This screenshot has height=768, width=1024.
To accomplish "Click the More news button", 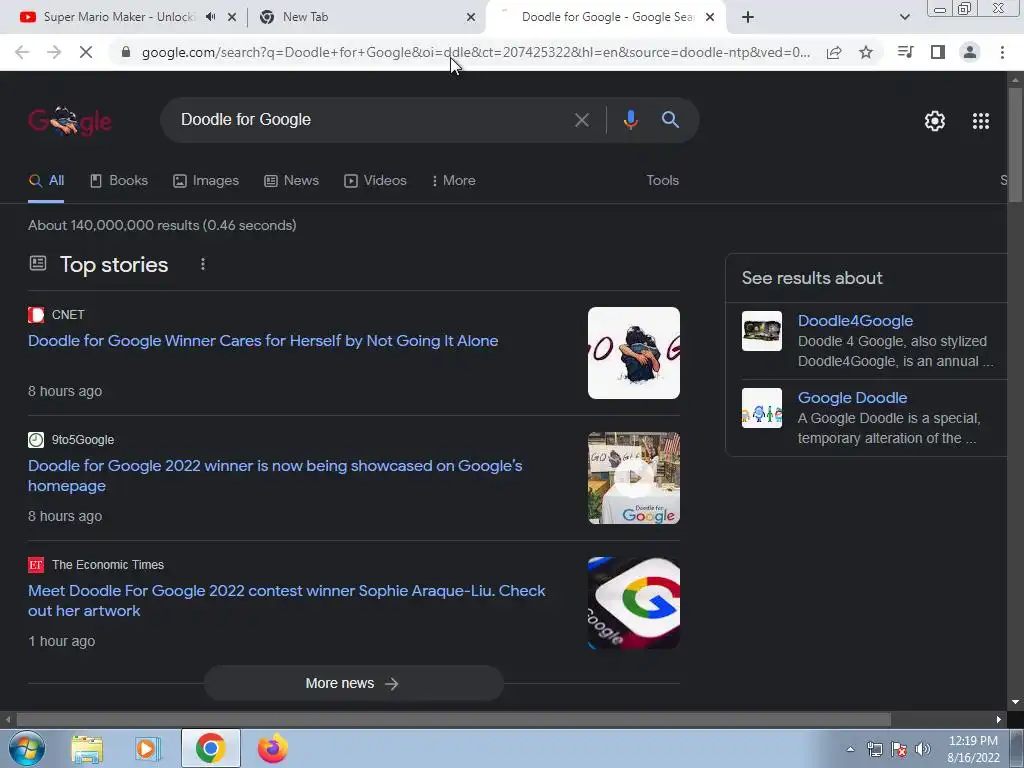I will 353,683.
